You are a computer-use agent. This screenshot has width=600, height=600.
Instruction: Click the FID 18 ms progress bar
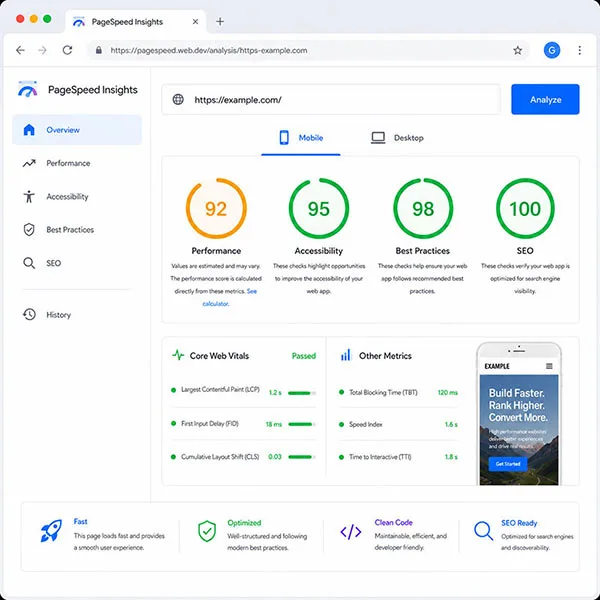coord(302,424)
